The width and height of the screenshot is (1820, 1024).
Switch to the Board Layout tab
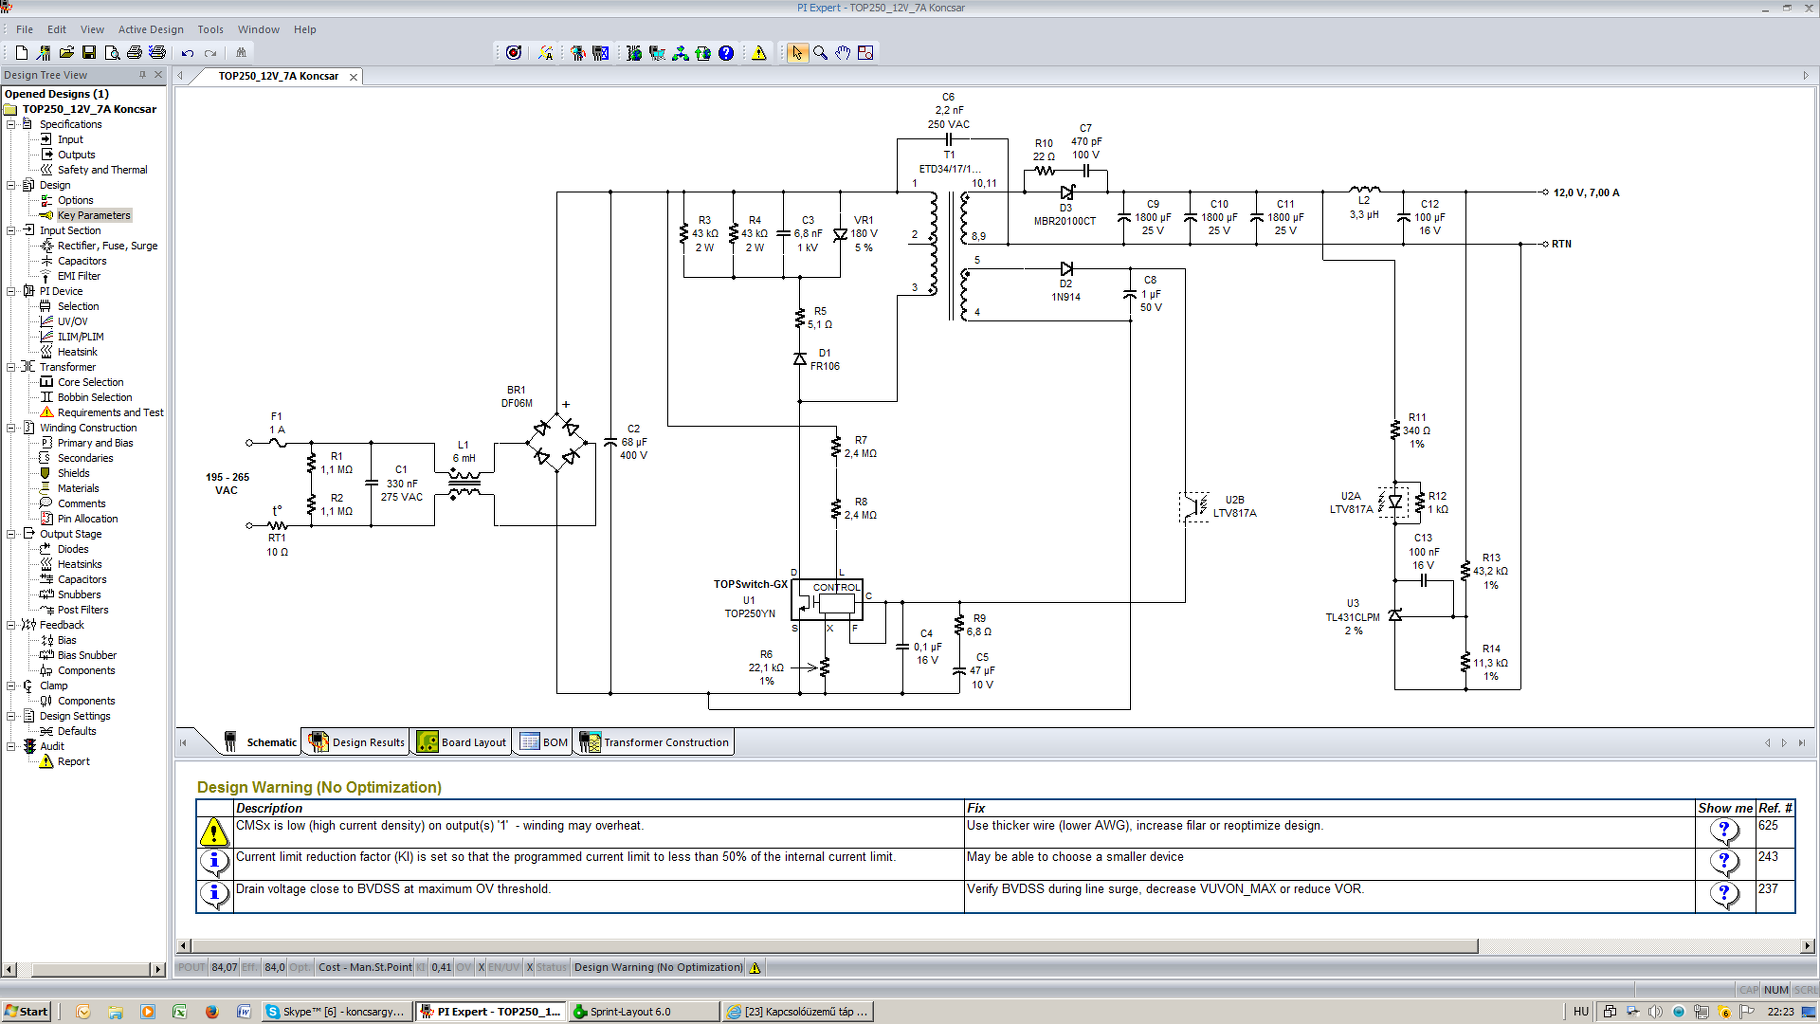(463, 742)
